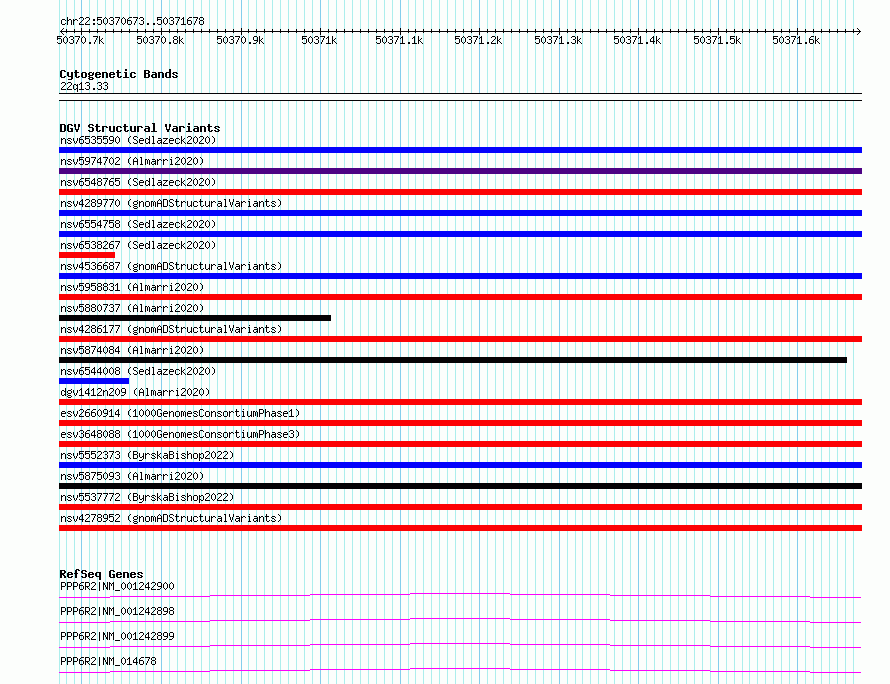Select the blue bar under nsv6554758
This screenshot has height=684, width=890.
[x=460, y=234]
